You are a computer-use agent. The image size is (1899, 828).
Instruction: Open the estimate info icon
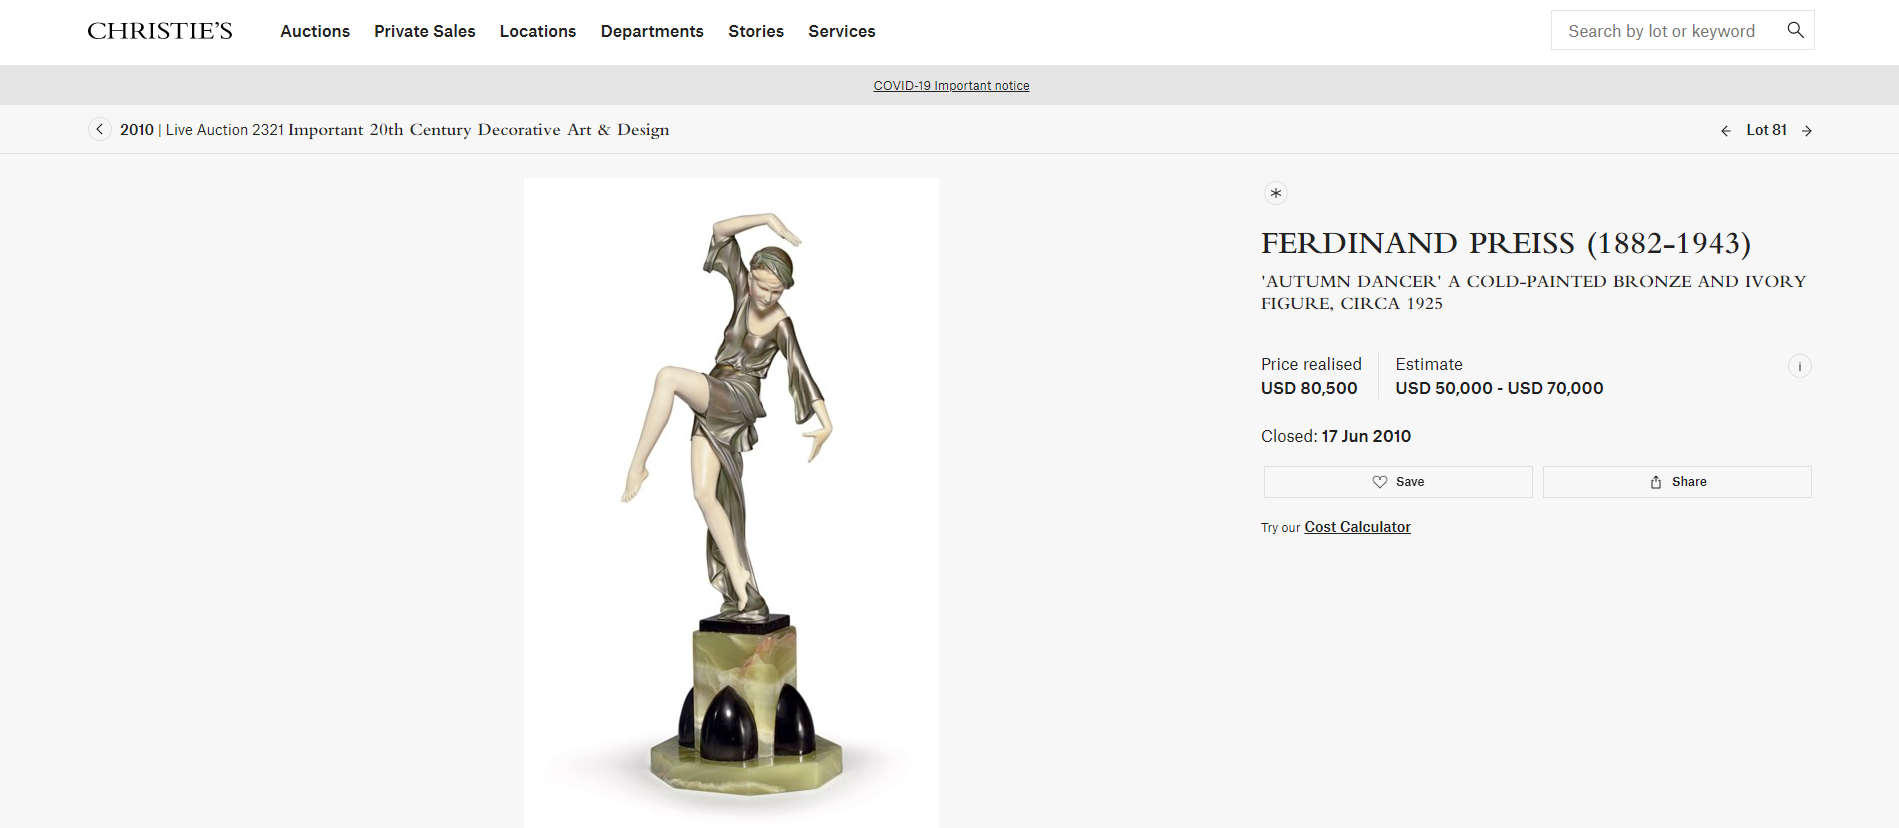1799,366
